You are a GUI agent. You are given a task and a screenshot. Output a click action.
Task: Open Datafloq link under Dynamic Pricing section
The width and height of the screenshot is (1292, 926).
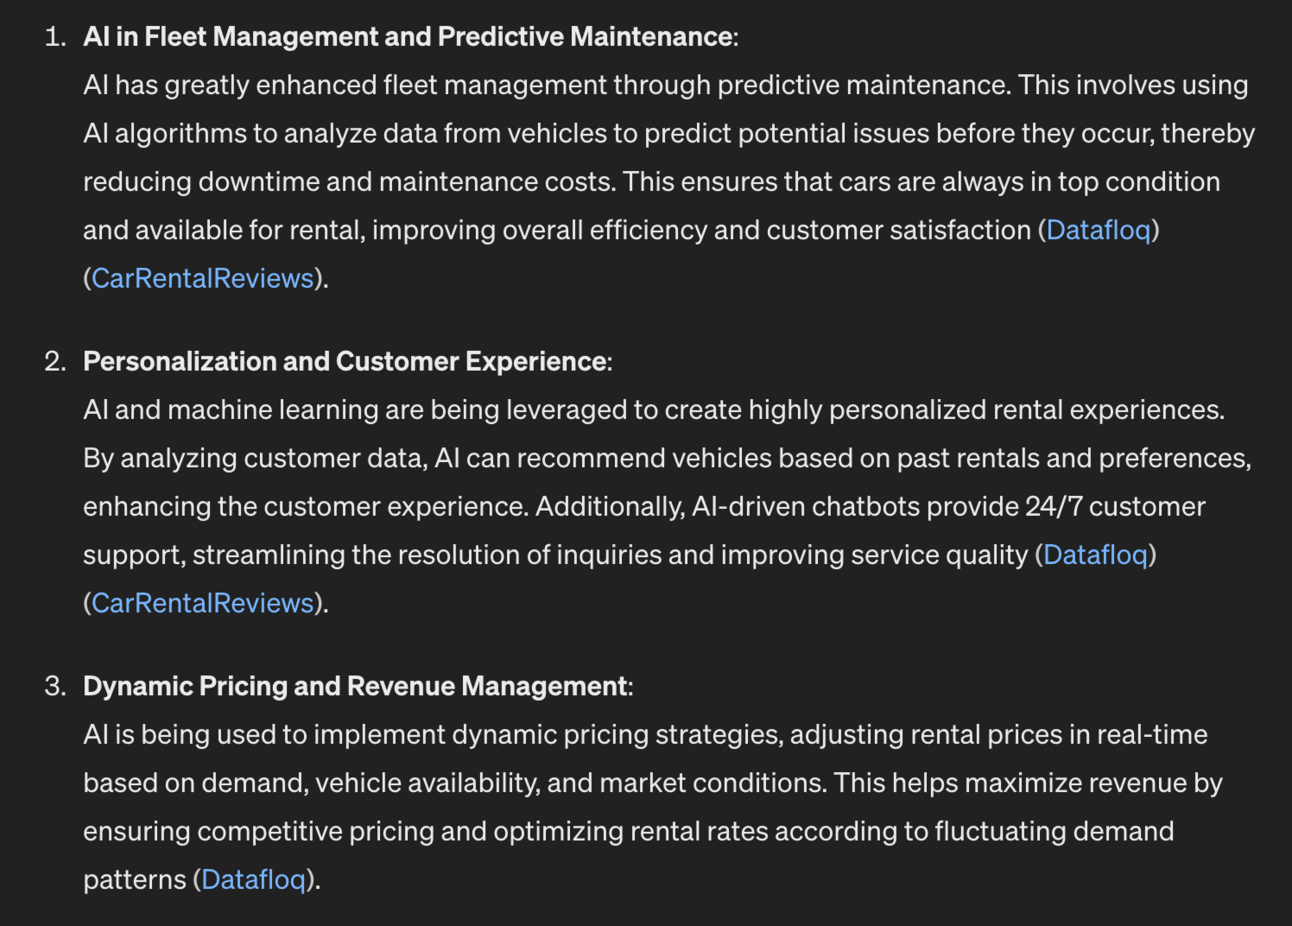click(253, 880)
